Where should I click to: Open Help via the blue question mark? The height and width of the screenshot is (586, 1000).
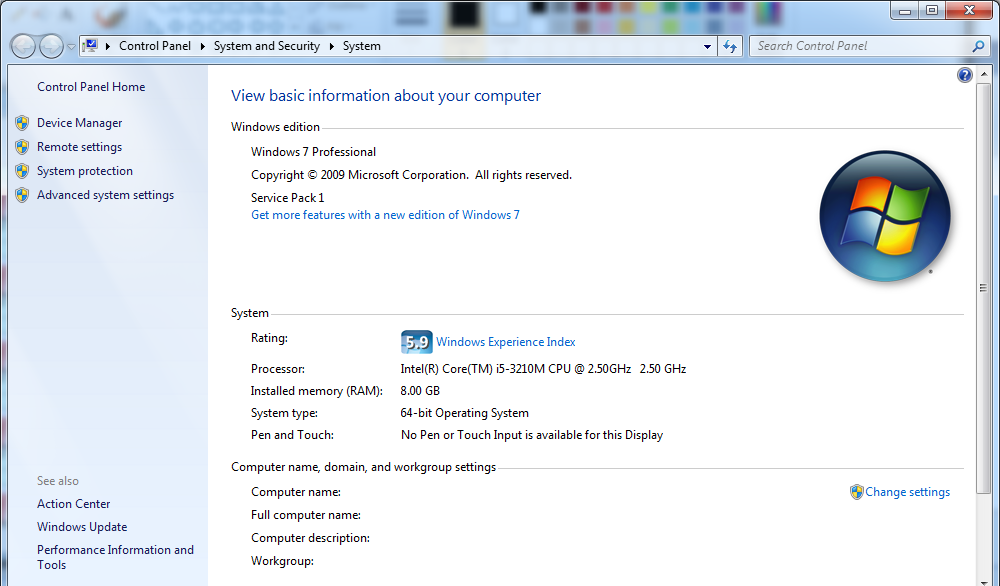click(x=964, y=75)
